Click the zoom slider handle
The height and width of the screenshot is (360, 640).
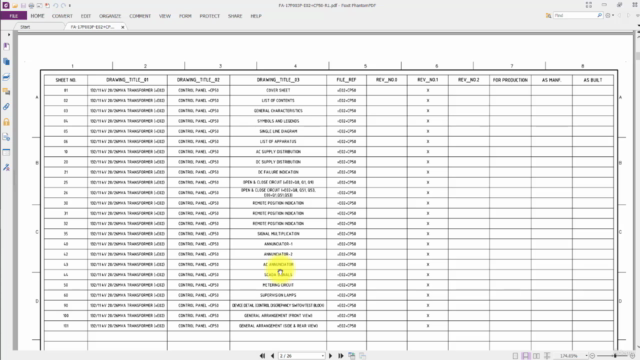(x=615, y=356)
